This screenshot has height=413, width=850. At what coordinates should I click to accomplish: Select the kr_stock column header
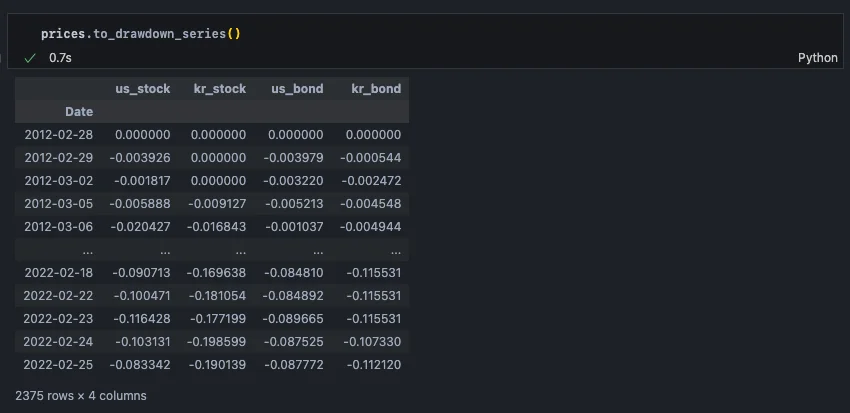click(219, 89)
